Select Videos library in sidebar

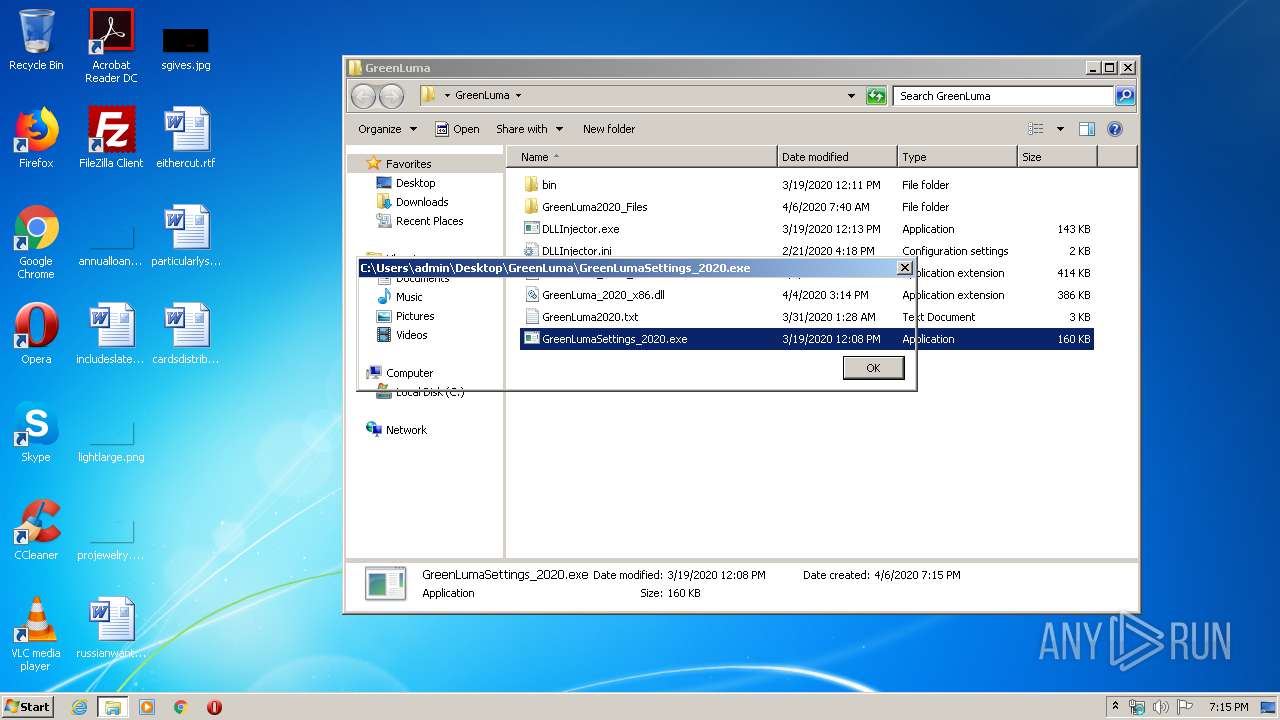(x=411, y=335)
